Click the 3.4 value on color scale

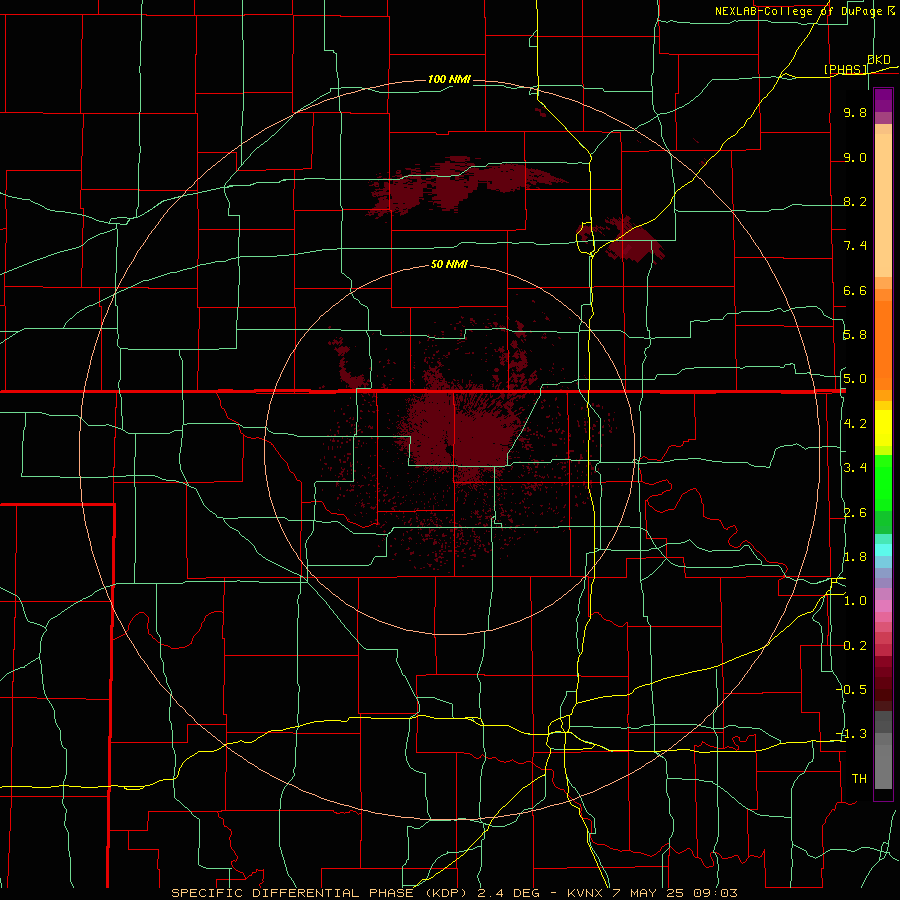[855, 468]
